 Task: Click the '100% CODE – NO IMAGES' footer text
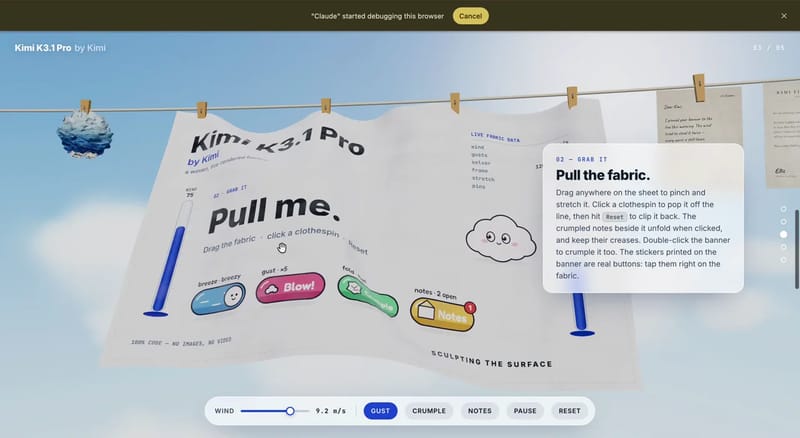(181, 341)
